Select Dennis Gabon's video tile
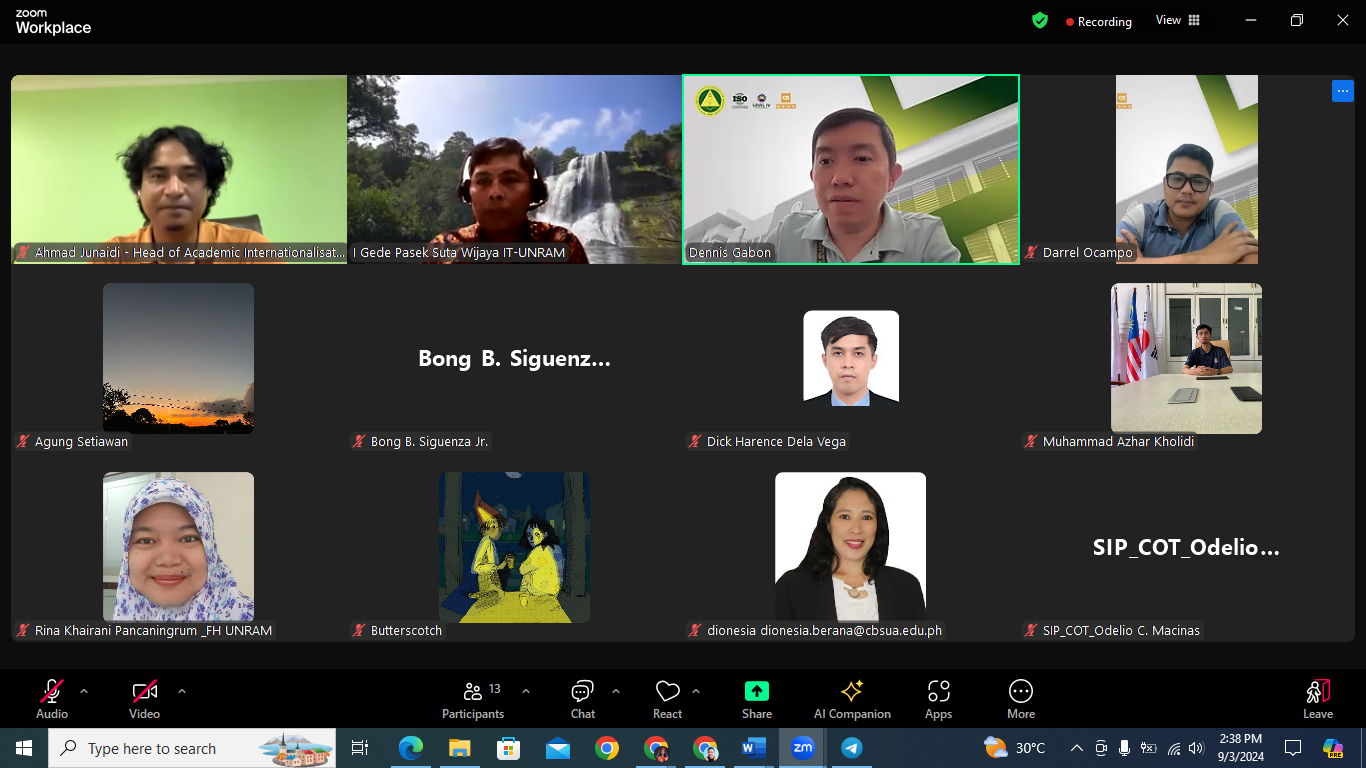This screenshot has width=1366, height=768. tap(850, 169)
